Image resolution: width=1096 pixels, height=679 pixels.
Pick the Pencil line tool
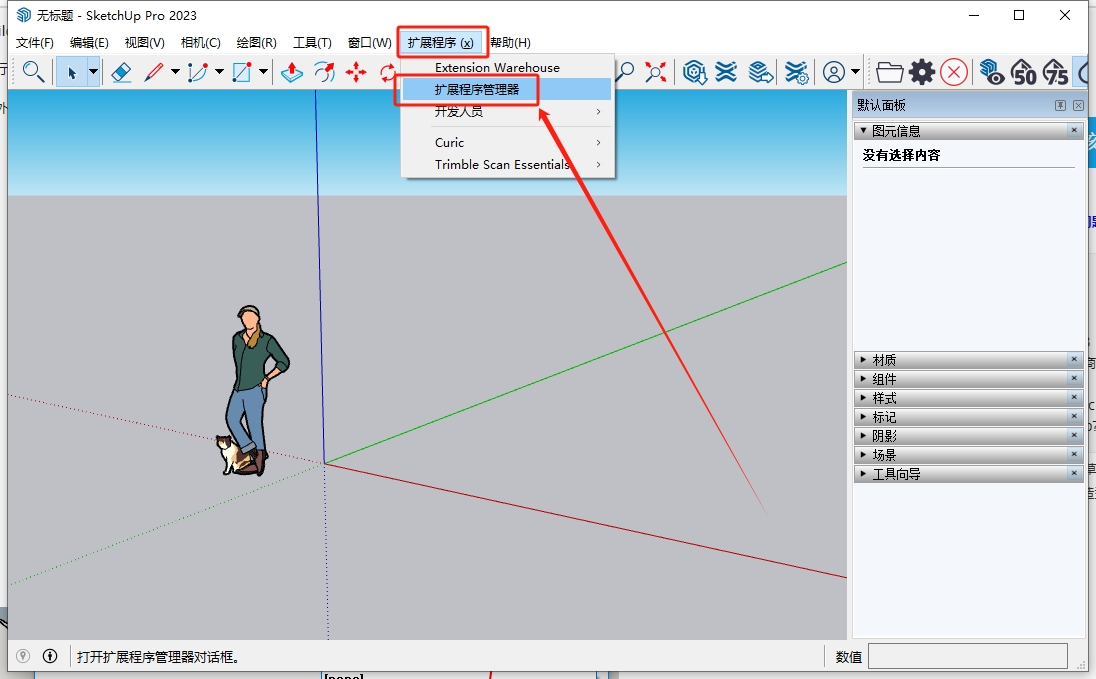(x=154, y=72)
